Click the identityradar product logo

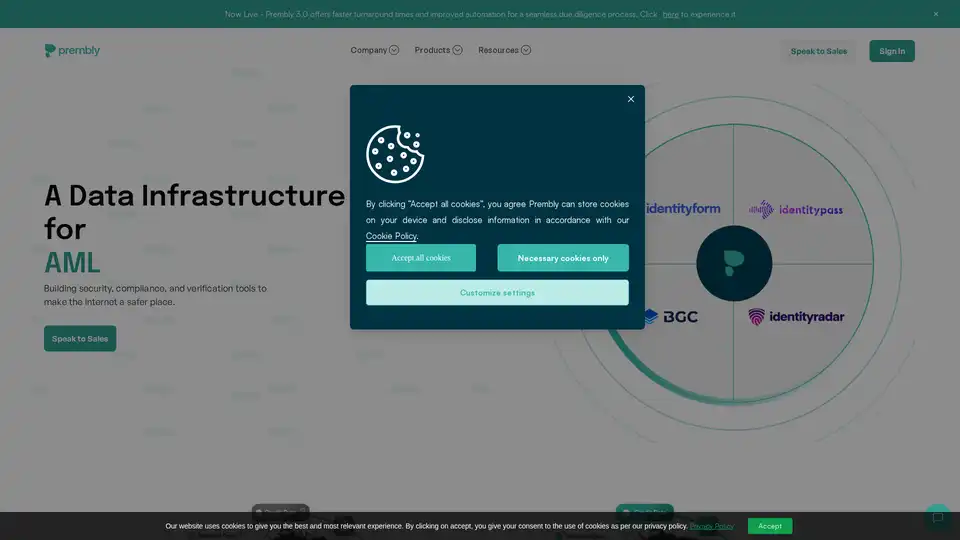pyautogui.click(x=796, y=317)
